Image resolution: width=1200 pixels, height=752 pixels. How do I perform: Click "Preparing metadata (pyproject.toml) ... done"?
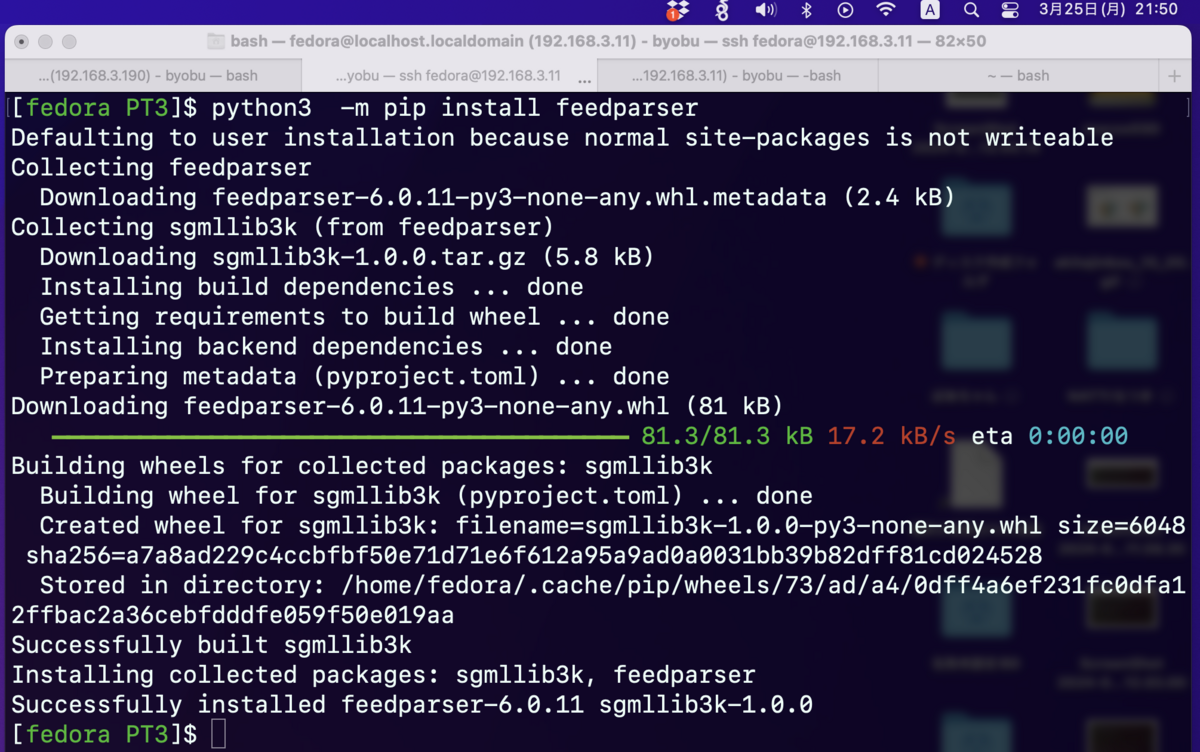[355, 377]
